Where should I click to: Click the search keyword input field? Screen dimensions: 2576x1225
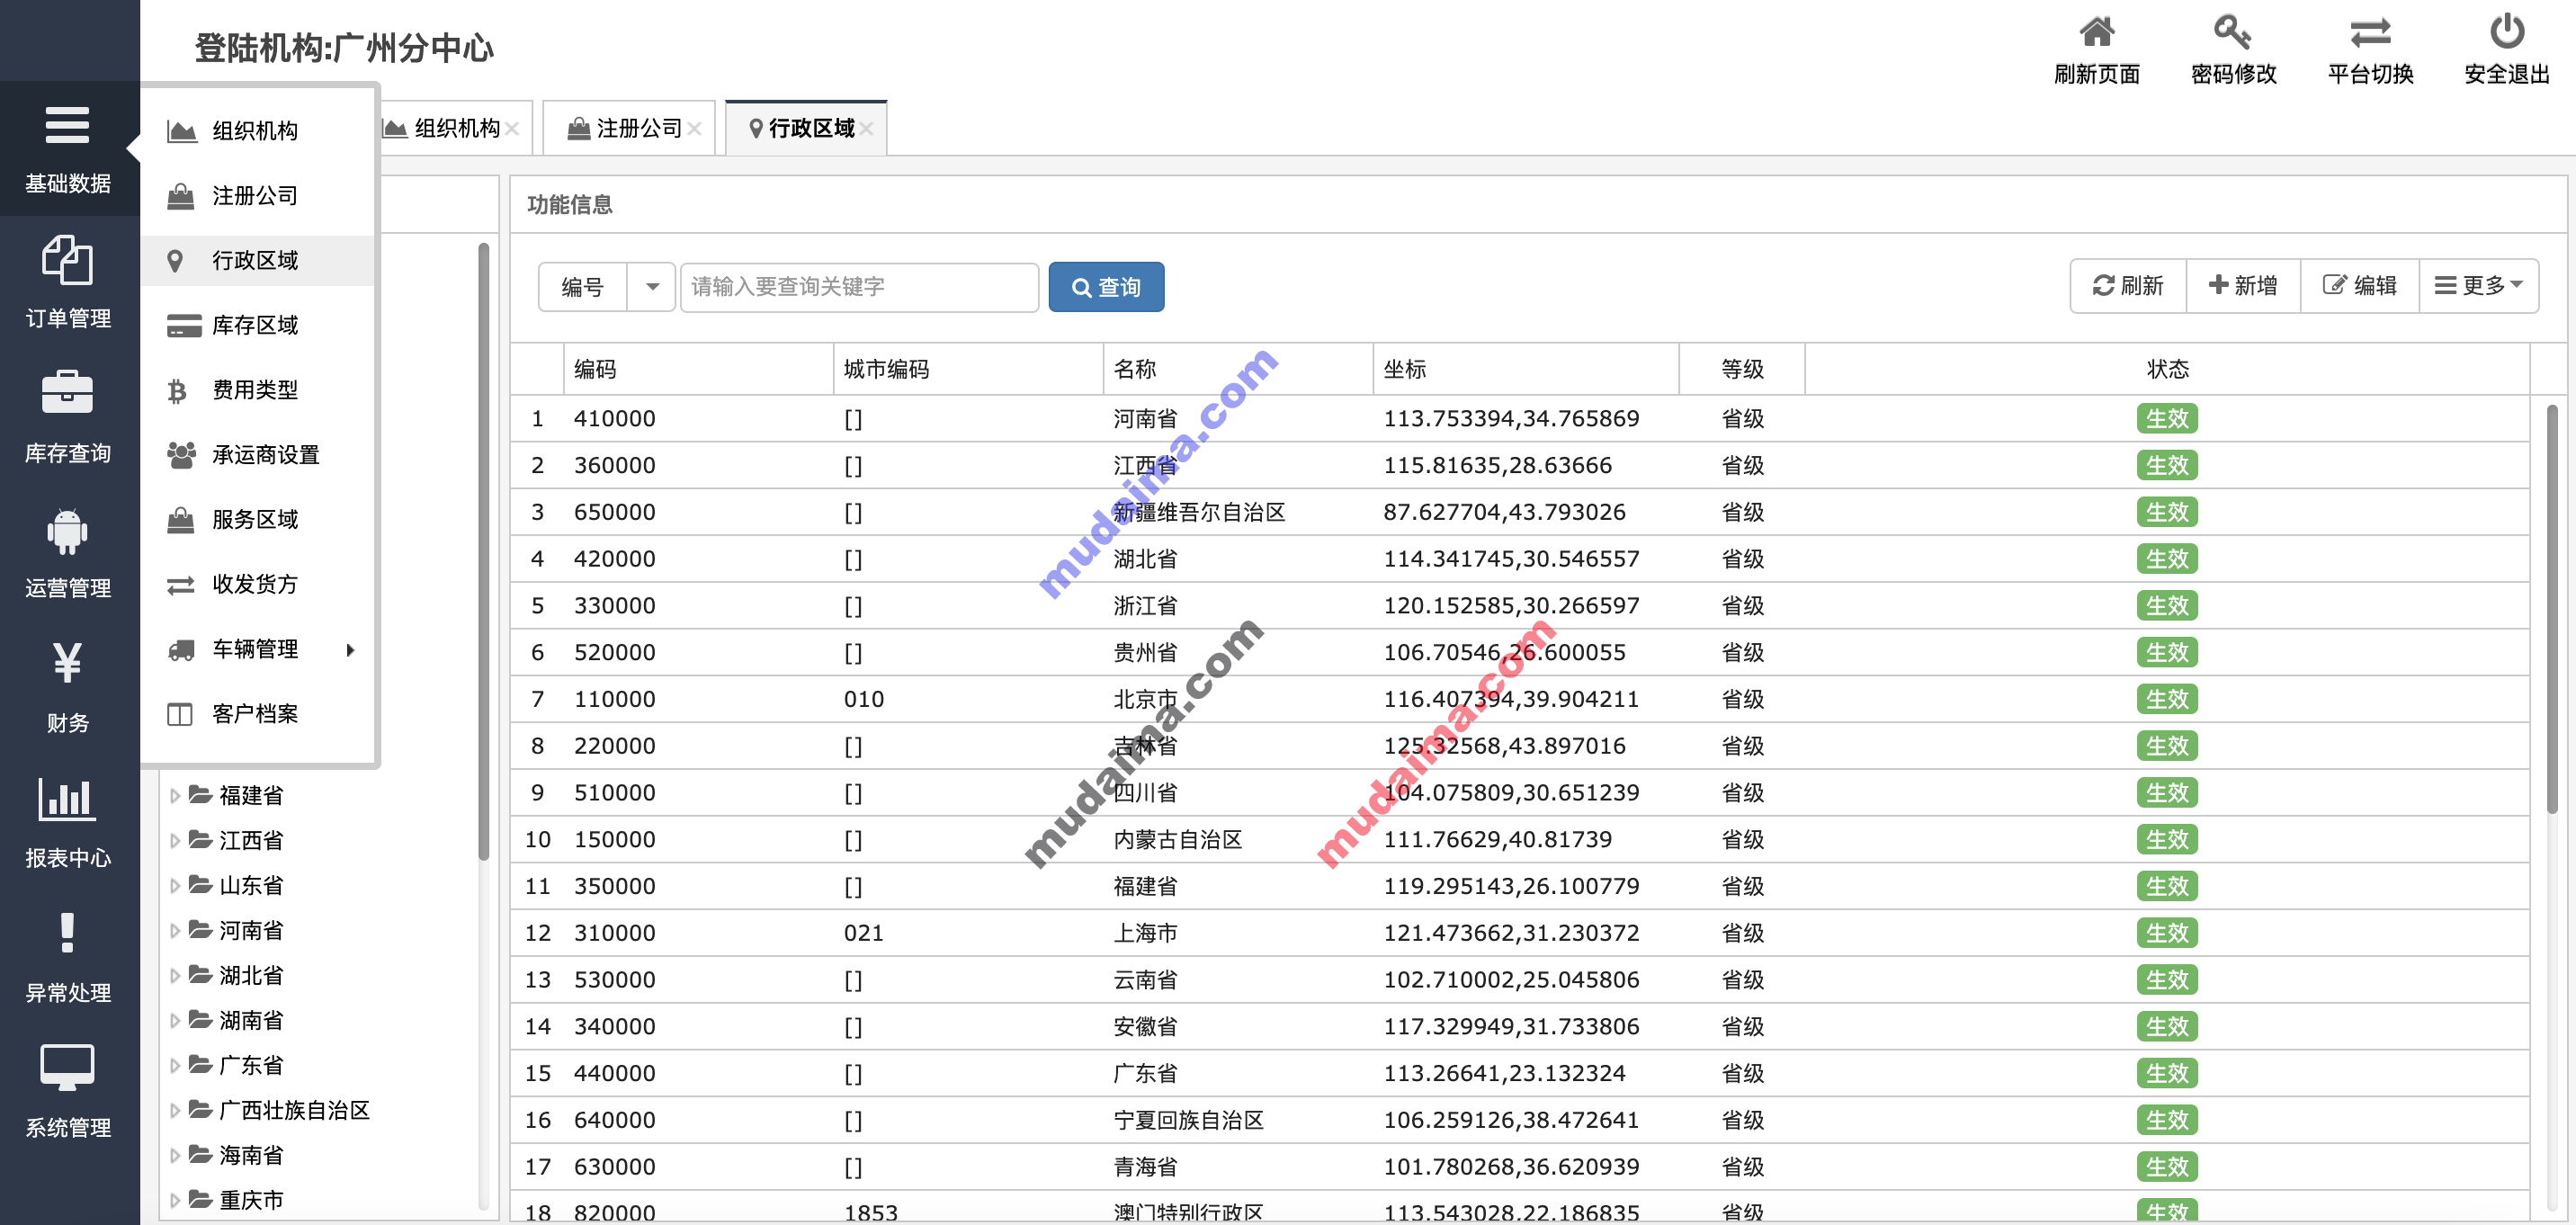tap(859, 287)
